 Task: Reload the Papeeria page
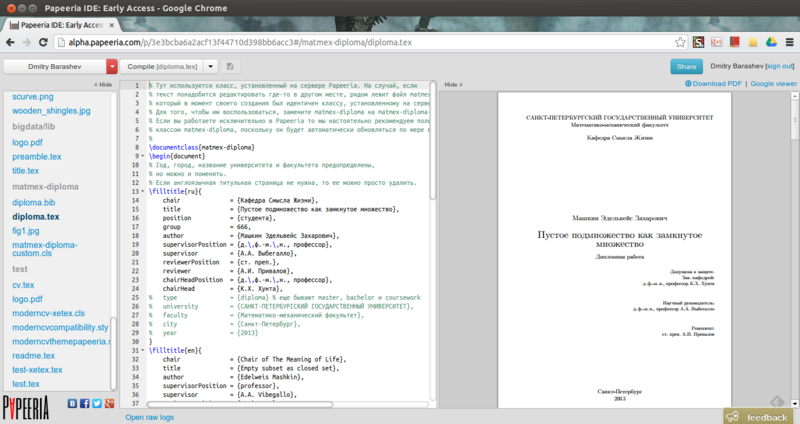pos(43,42)
